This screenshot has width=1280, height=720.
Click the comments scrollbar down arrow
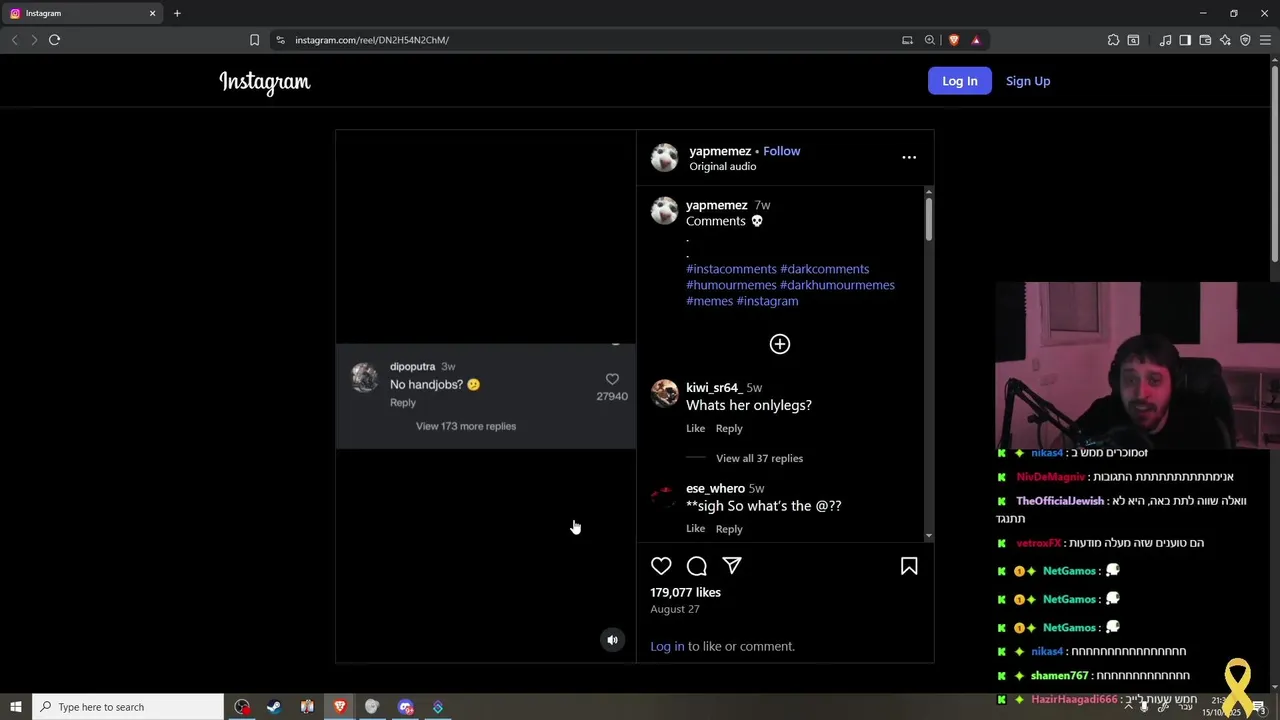(929, 536)
